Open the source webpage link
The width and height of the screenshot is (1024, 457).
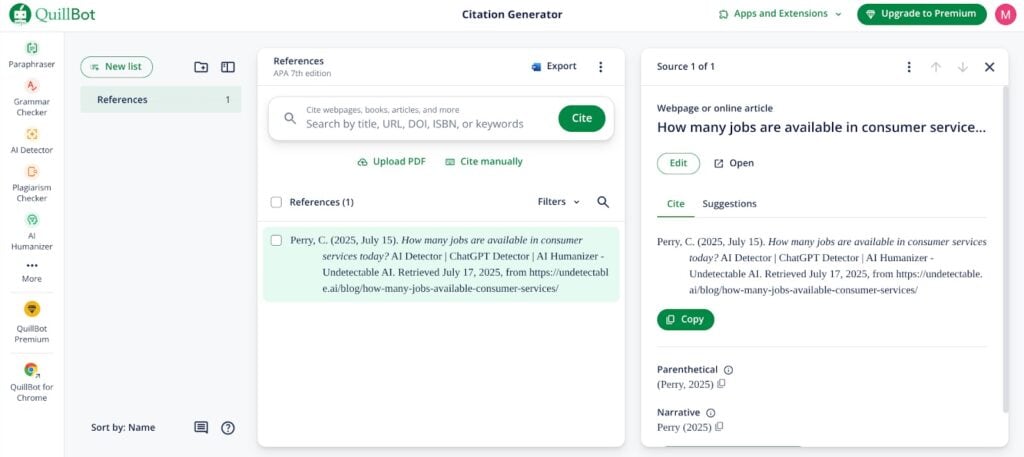coord(734,163)
